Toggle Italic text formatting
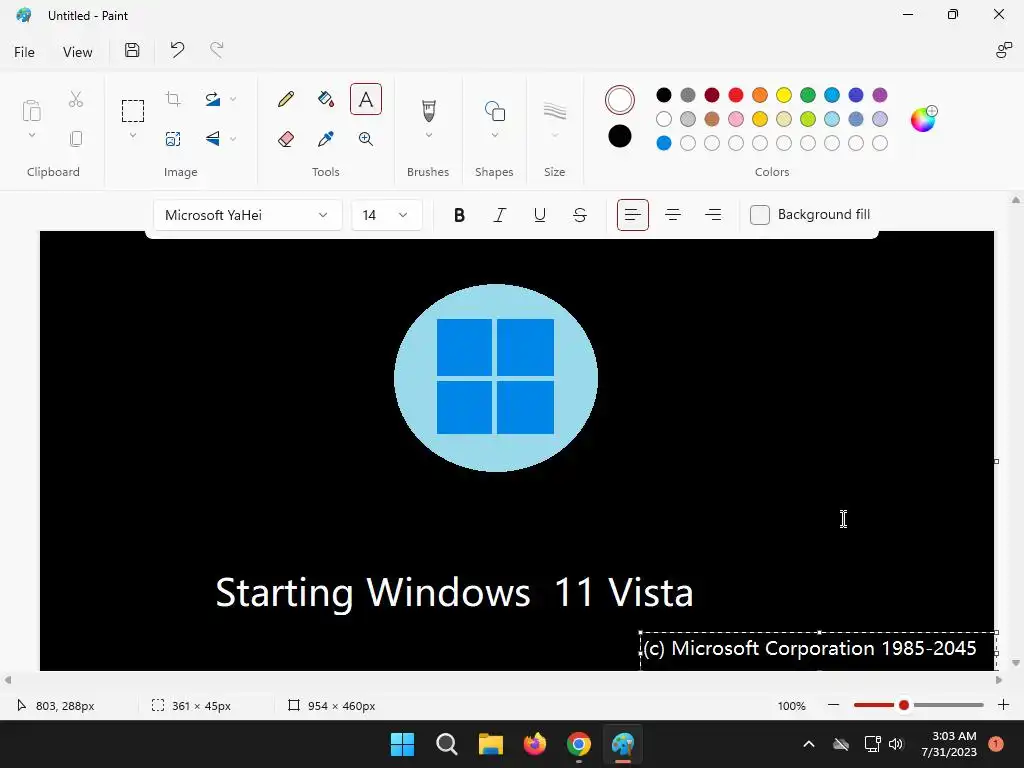This screenshot has width=1024, height=768. (500, 215)
